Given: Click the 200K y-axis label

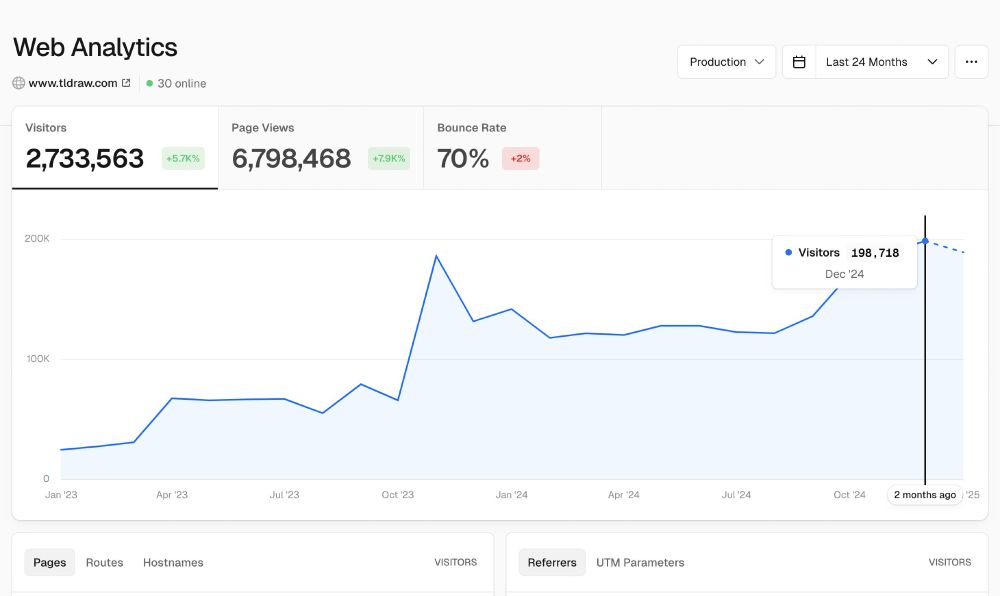Looking at the screenshot, I should point(37,238).
